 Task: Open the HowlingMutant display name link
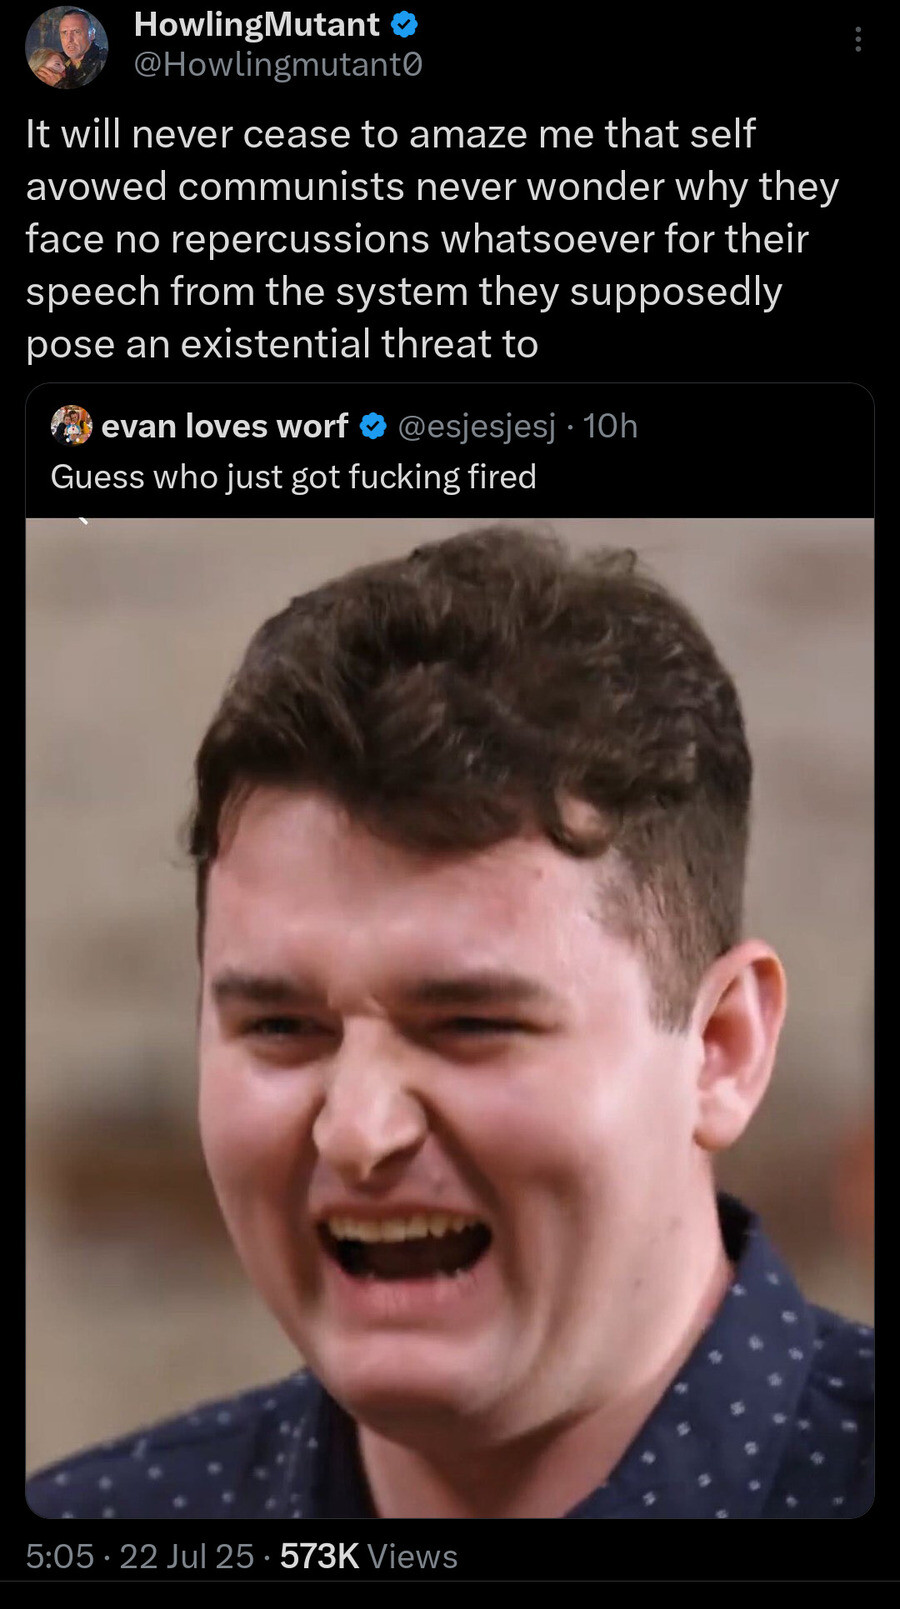(x=257, y=24)
